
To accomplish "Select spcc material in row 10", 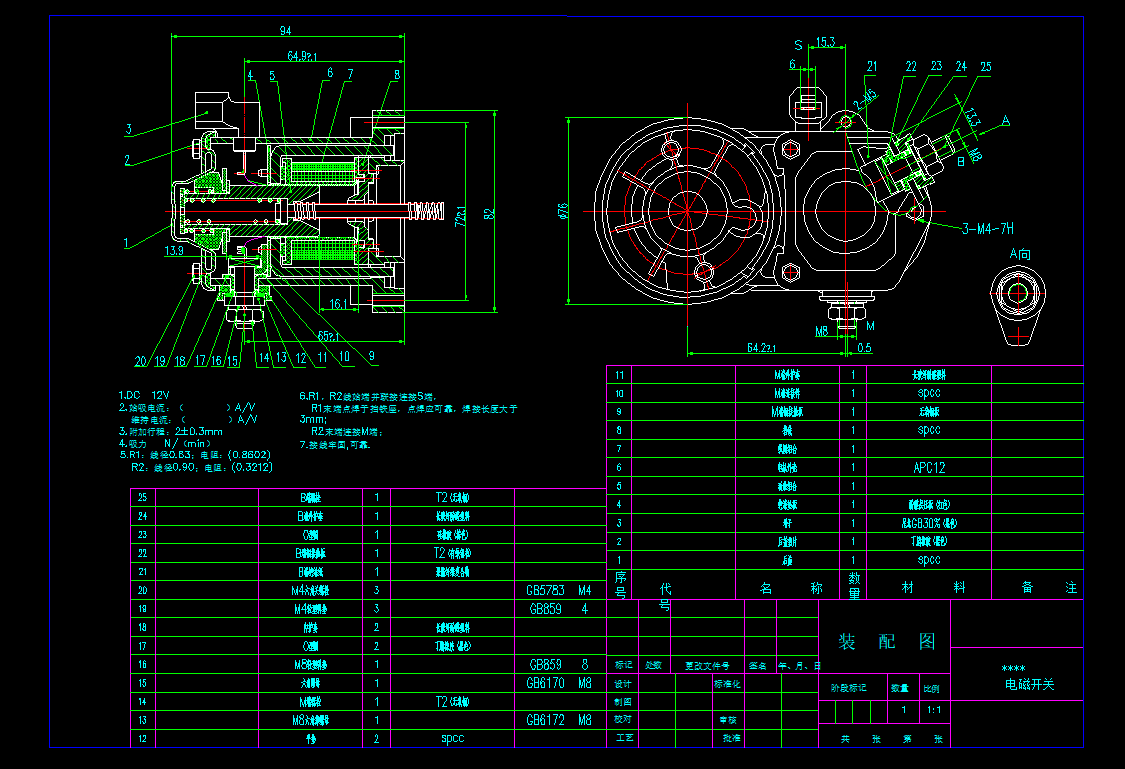I will pos(929,393).
